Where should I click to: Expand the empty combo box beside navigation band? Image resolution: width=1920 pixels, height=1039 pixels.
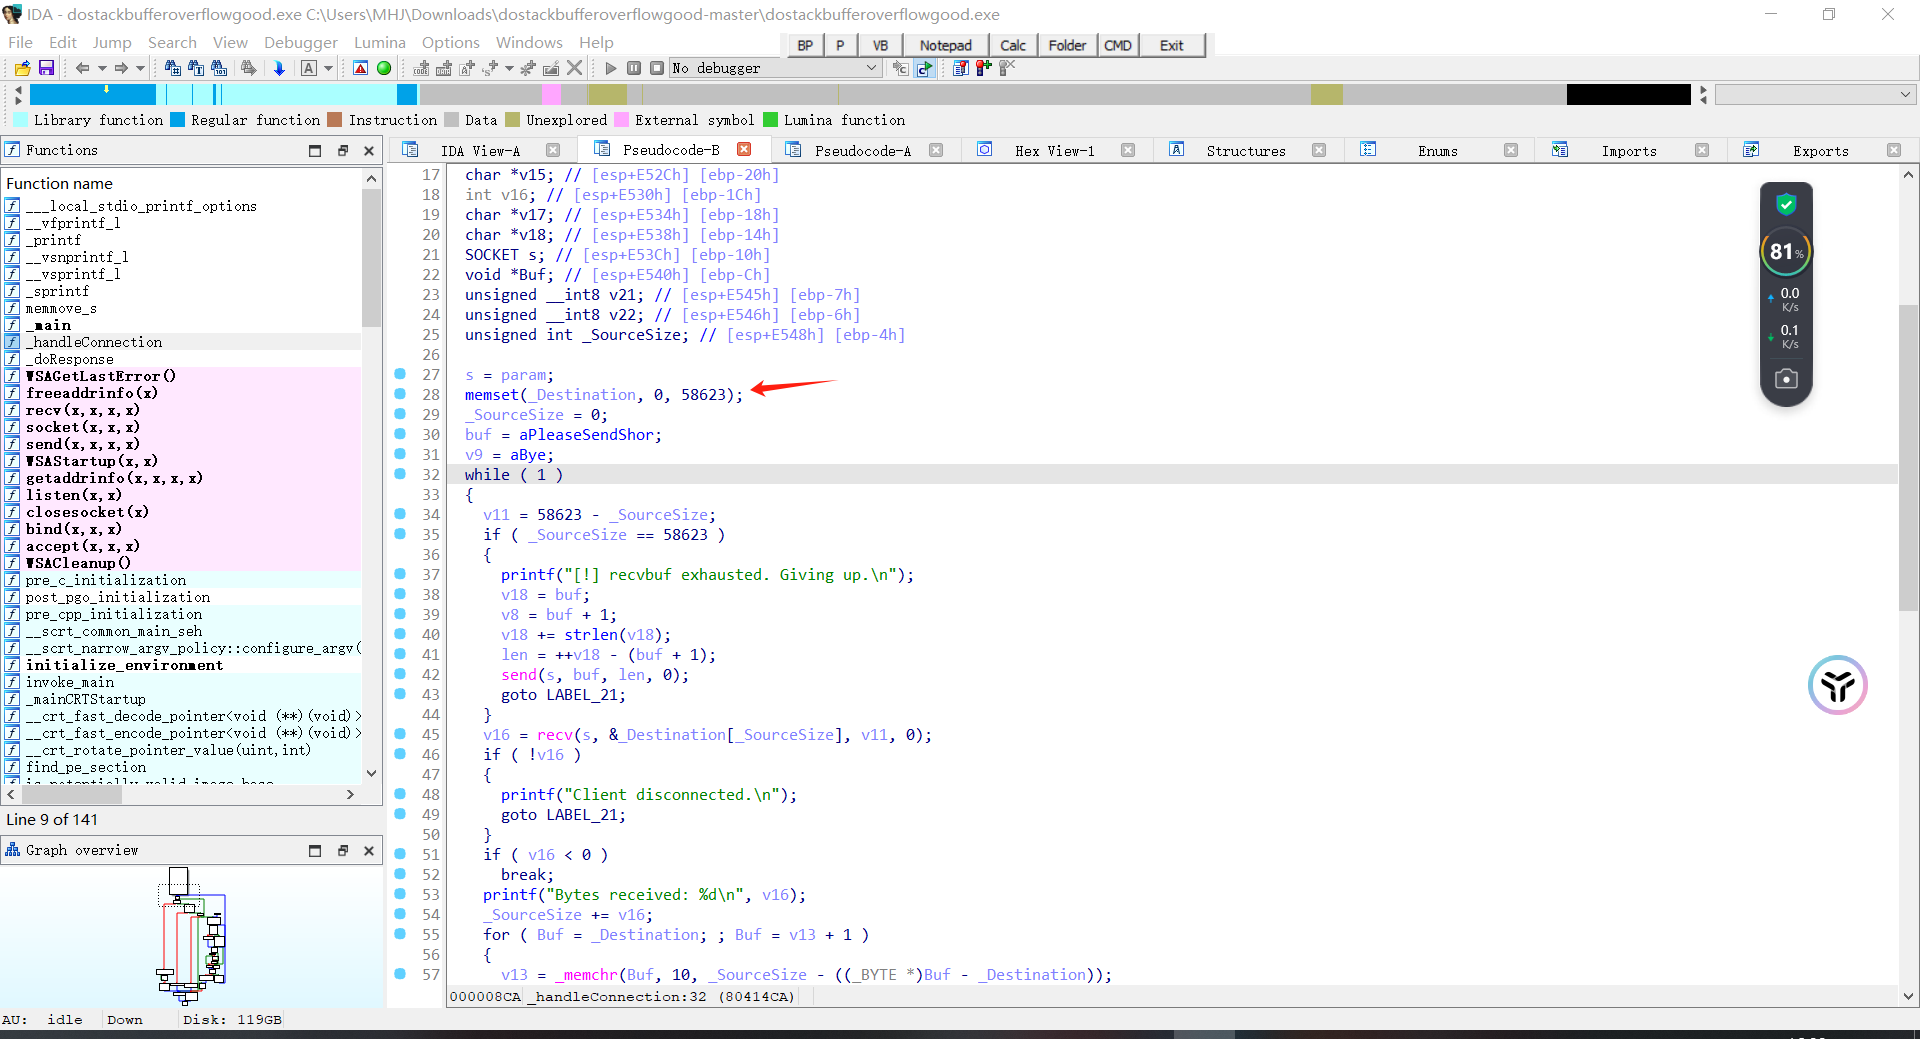pyautogui.click(x=1905, y=94)
